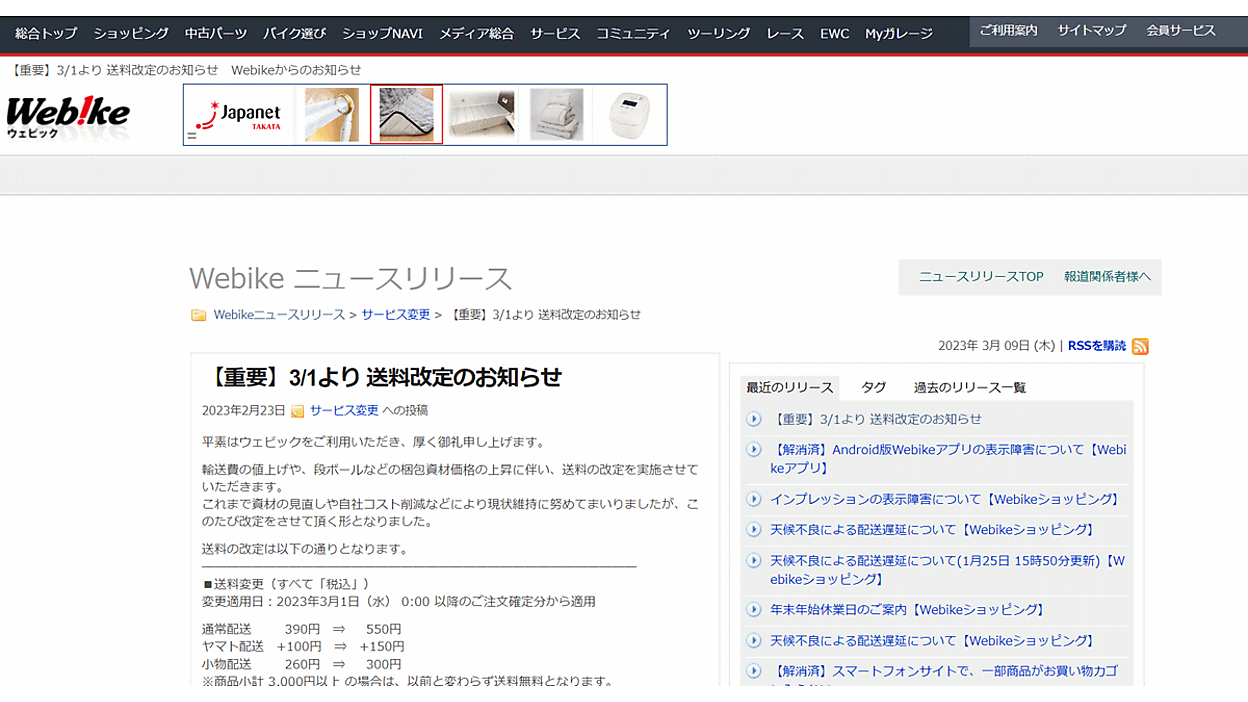Click the article title 【重要】3/1より 送料改定のお知らせ
Image resolution: width=1248 pixels, height=702 pixels.
pyautogui.click(x=385, y=377)
